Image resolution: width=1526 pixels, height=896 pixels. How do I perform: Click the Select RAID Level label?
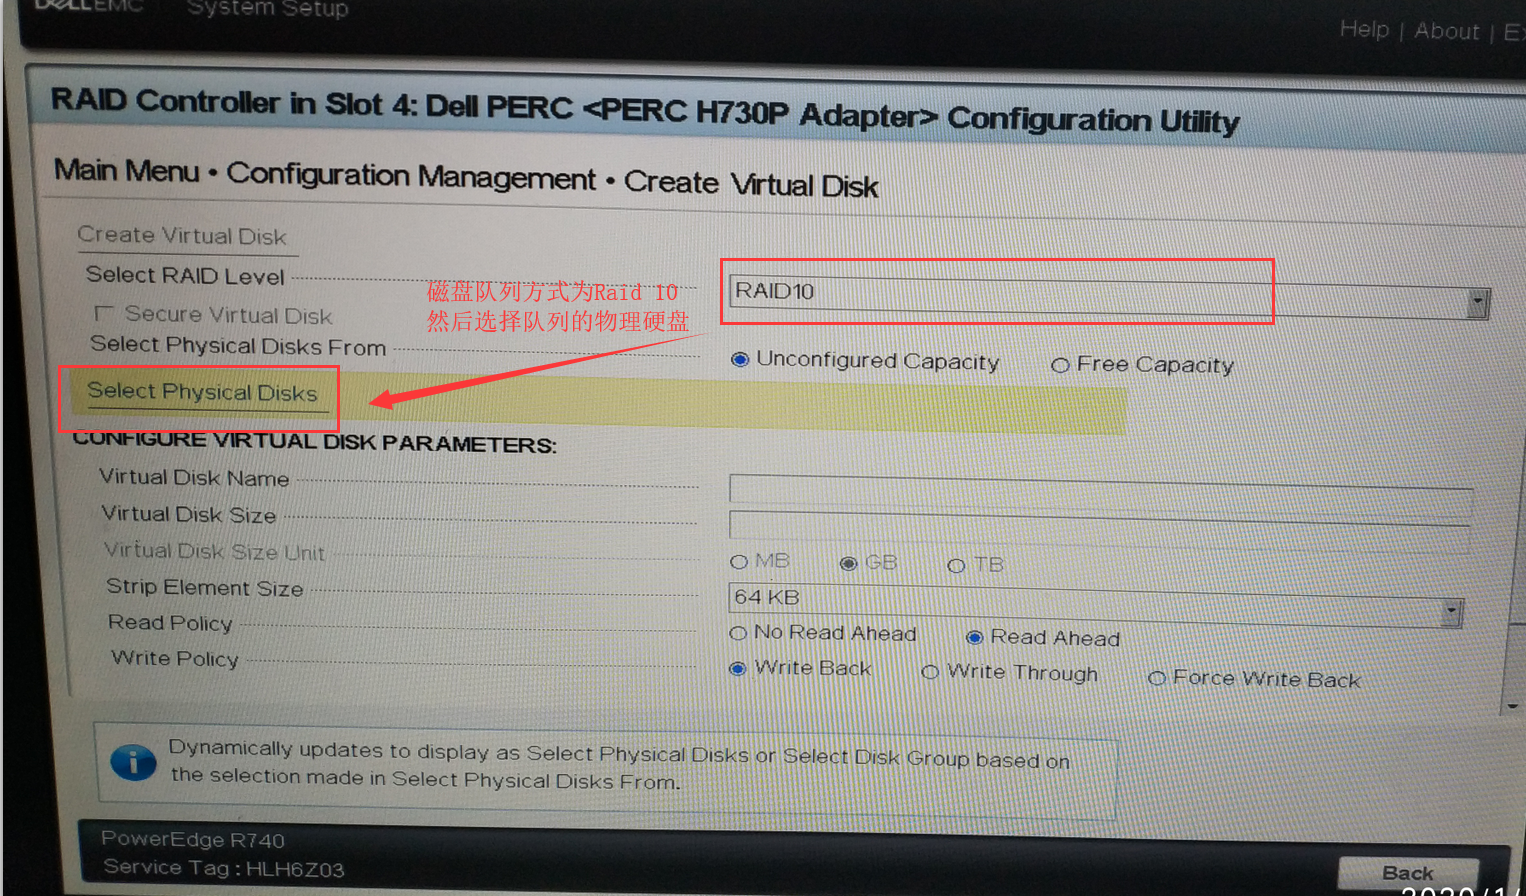(x=185, y=275)
